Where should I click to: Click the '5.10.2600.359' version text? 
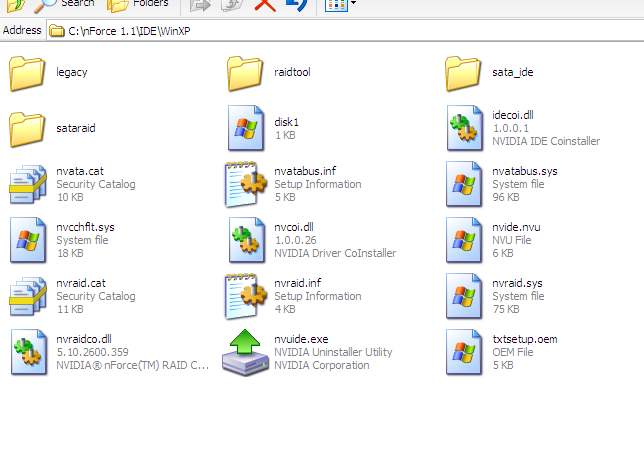coord(92,352)
